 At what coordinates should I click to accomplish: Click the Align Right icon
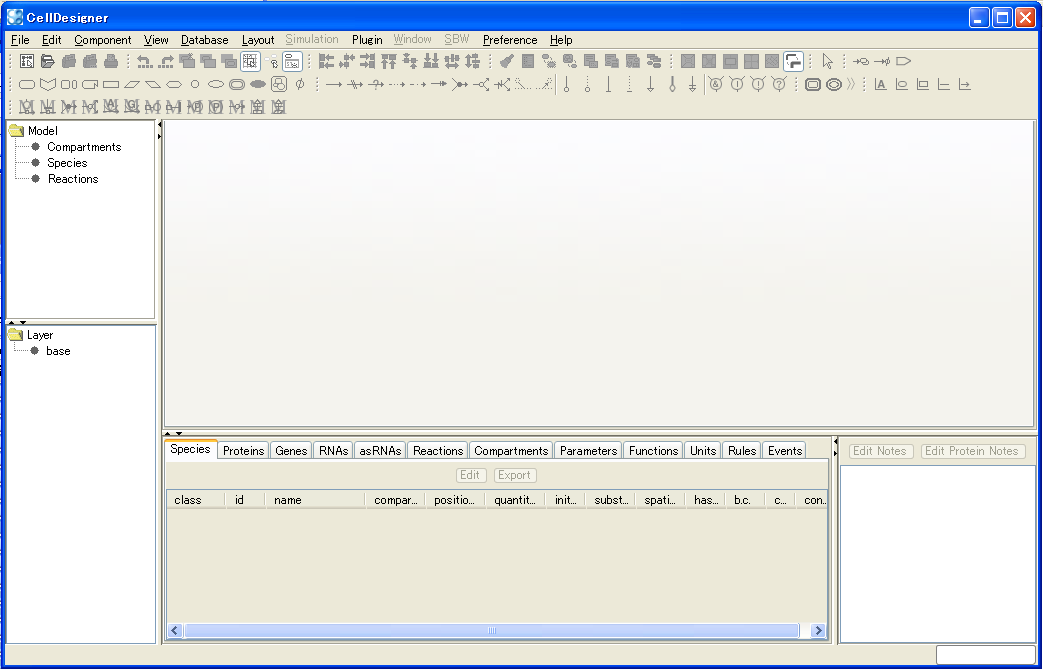point(368,62)
